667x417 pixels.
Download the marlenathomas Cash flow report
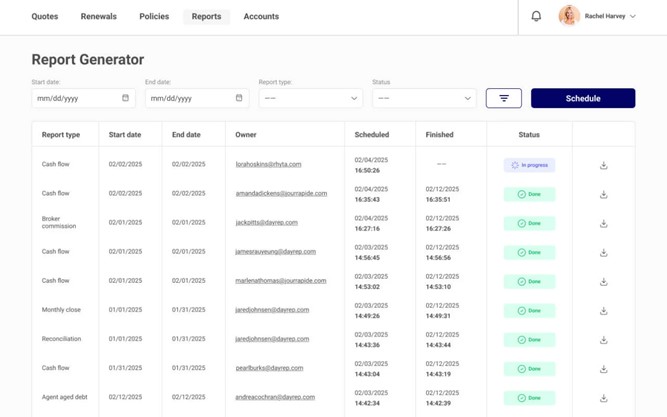pos(603,282)
